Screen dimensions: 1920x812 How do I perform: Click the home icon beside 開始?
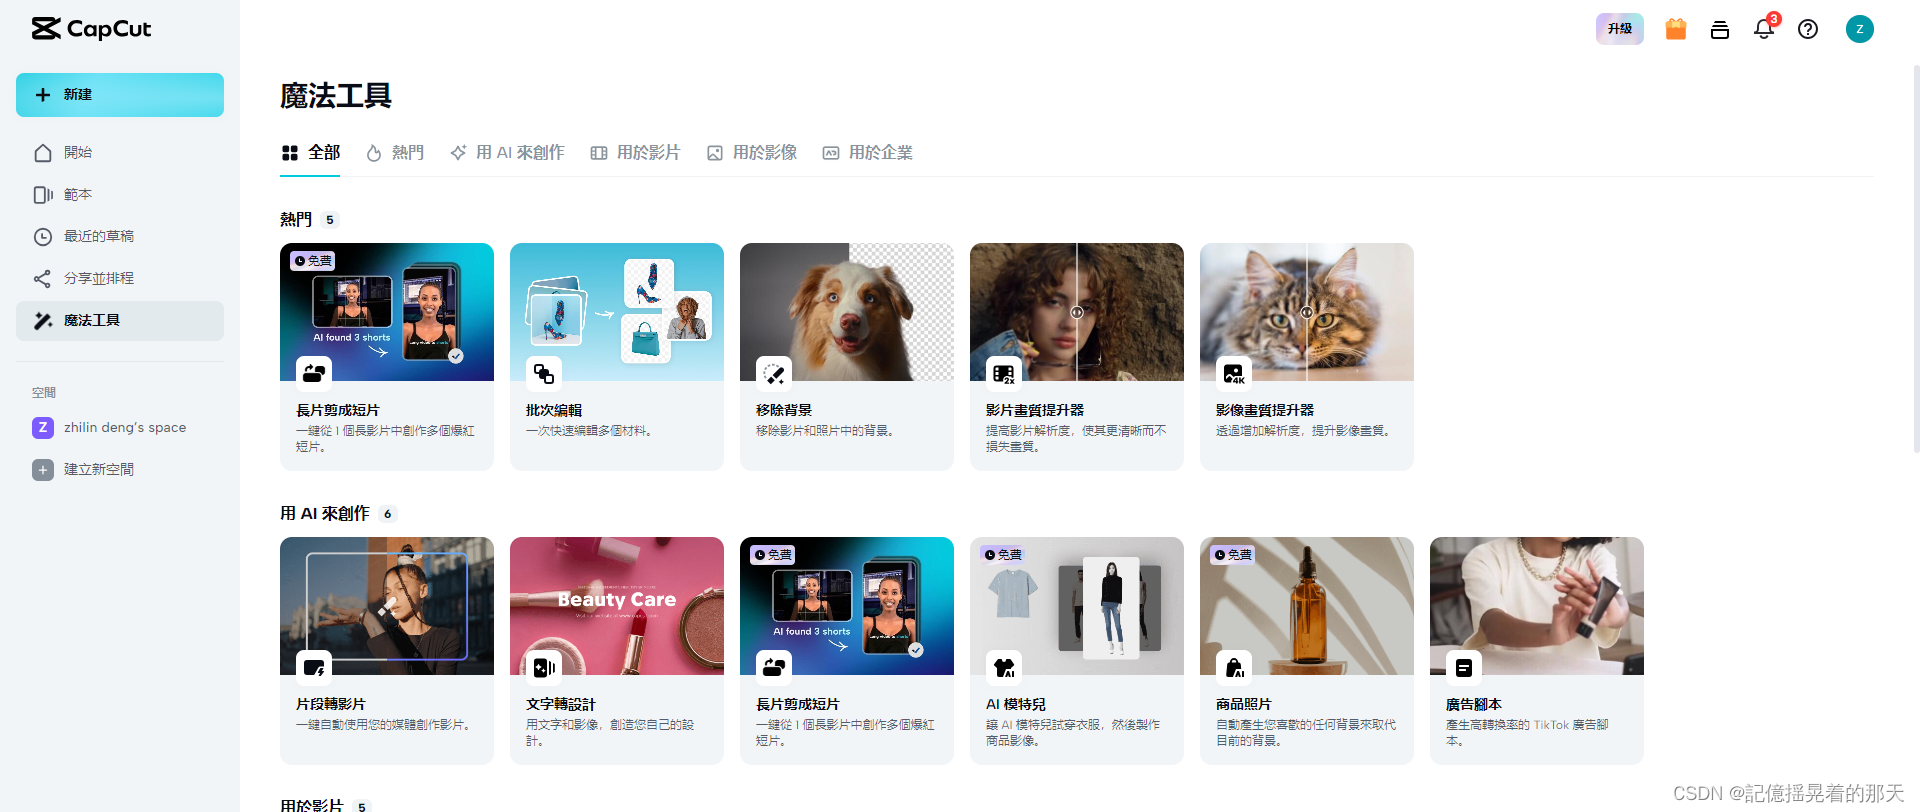tap(43, 153)
